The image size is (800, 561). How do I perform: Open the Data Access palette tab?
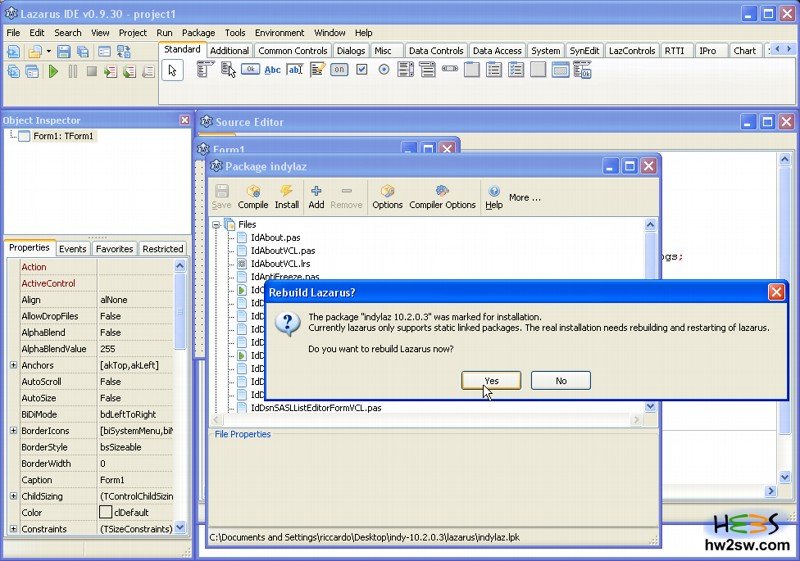coord(497,50)
